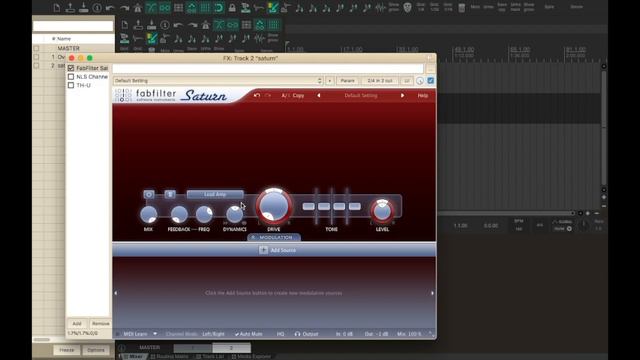Click the mask icon in main toolbar
640x360 pixels.
click(x=407, y=7)
